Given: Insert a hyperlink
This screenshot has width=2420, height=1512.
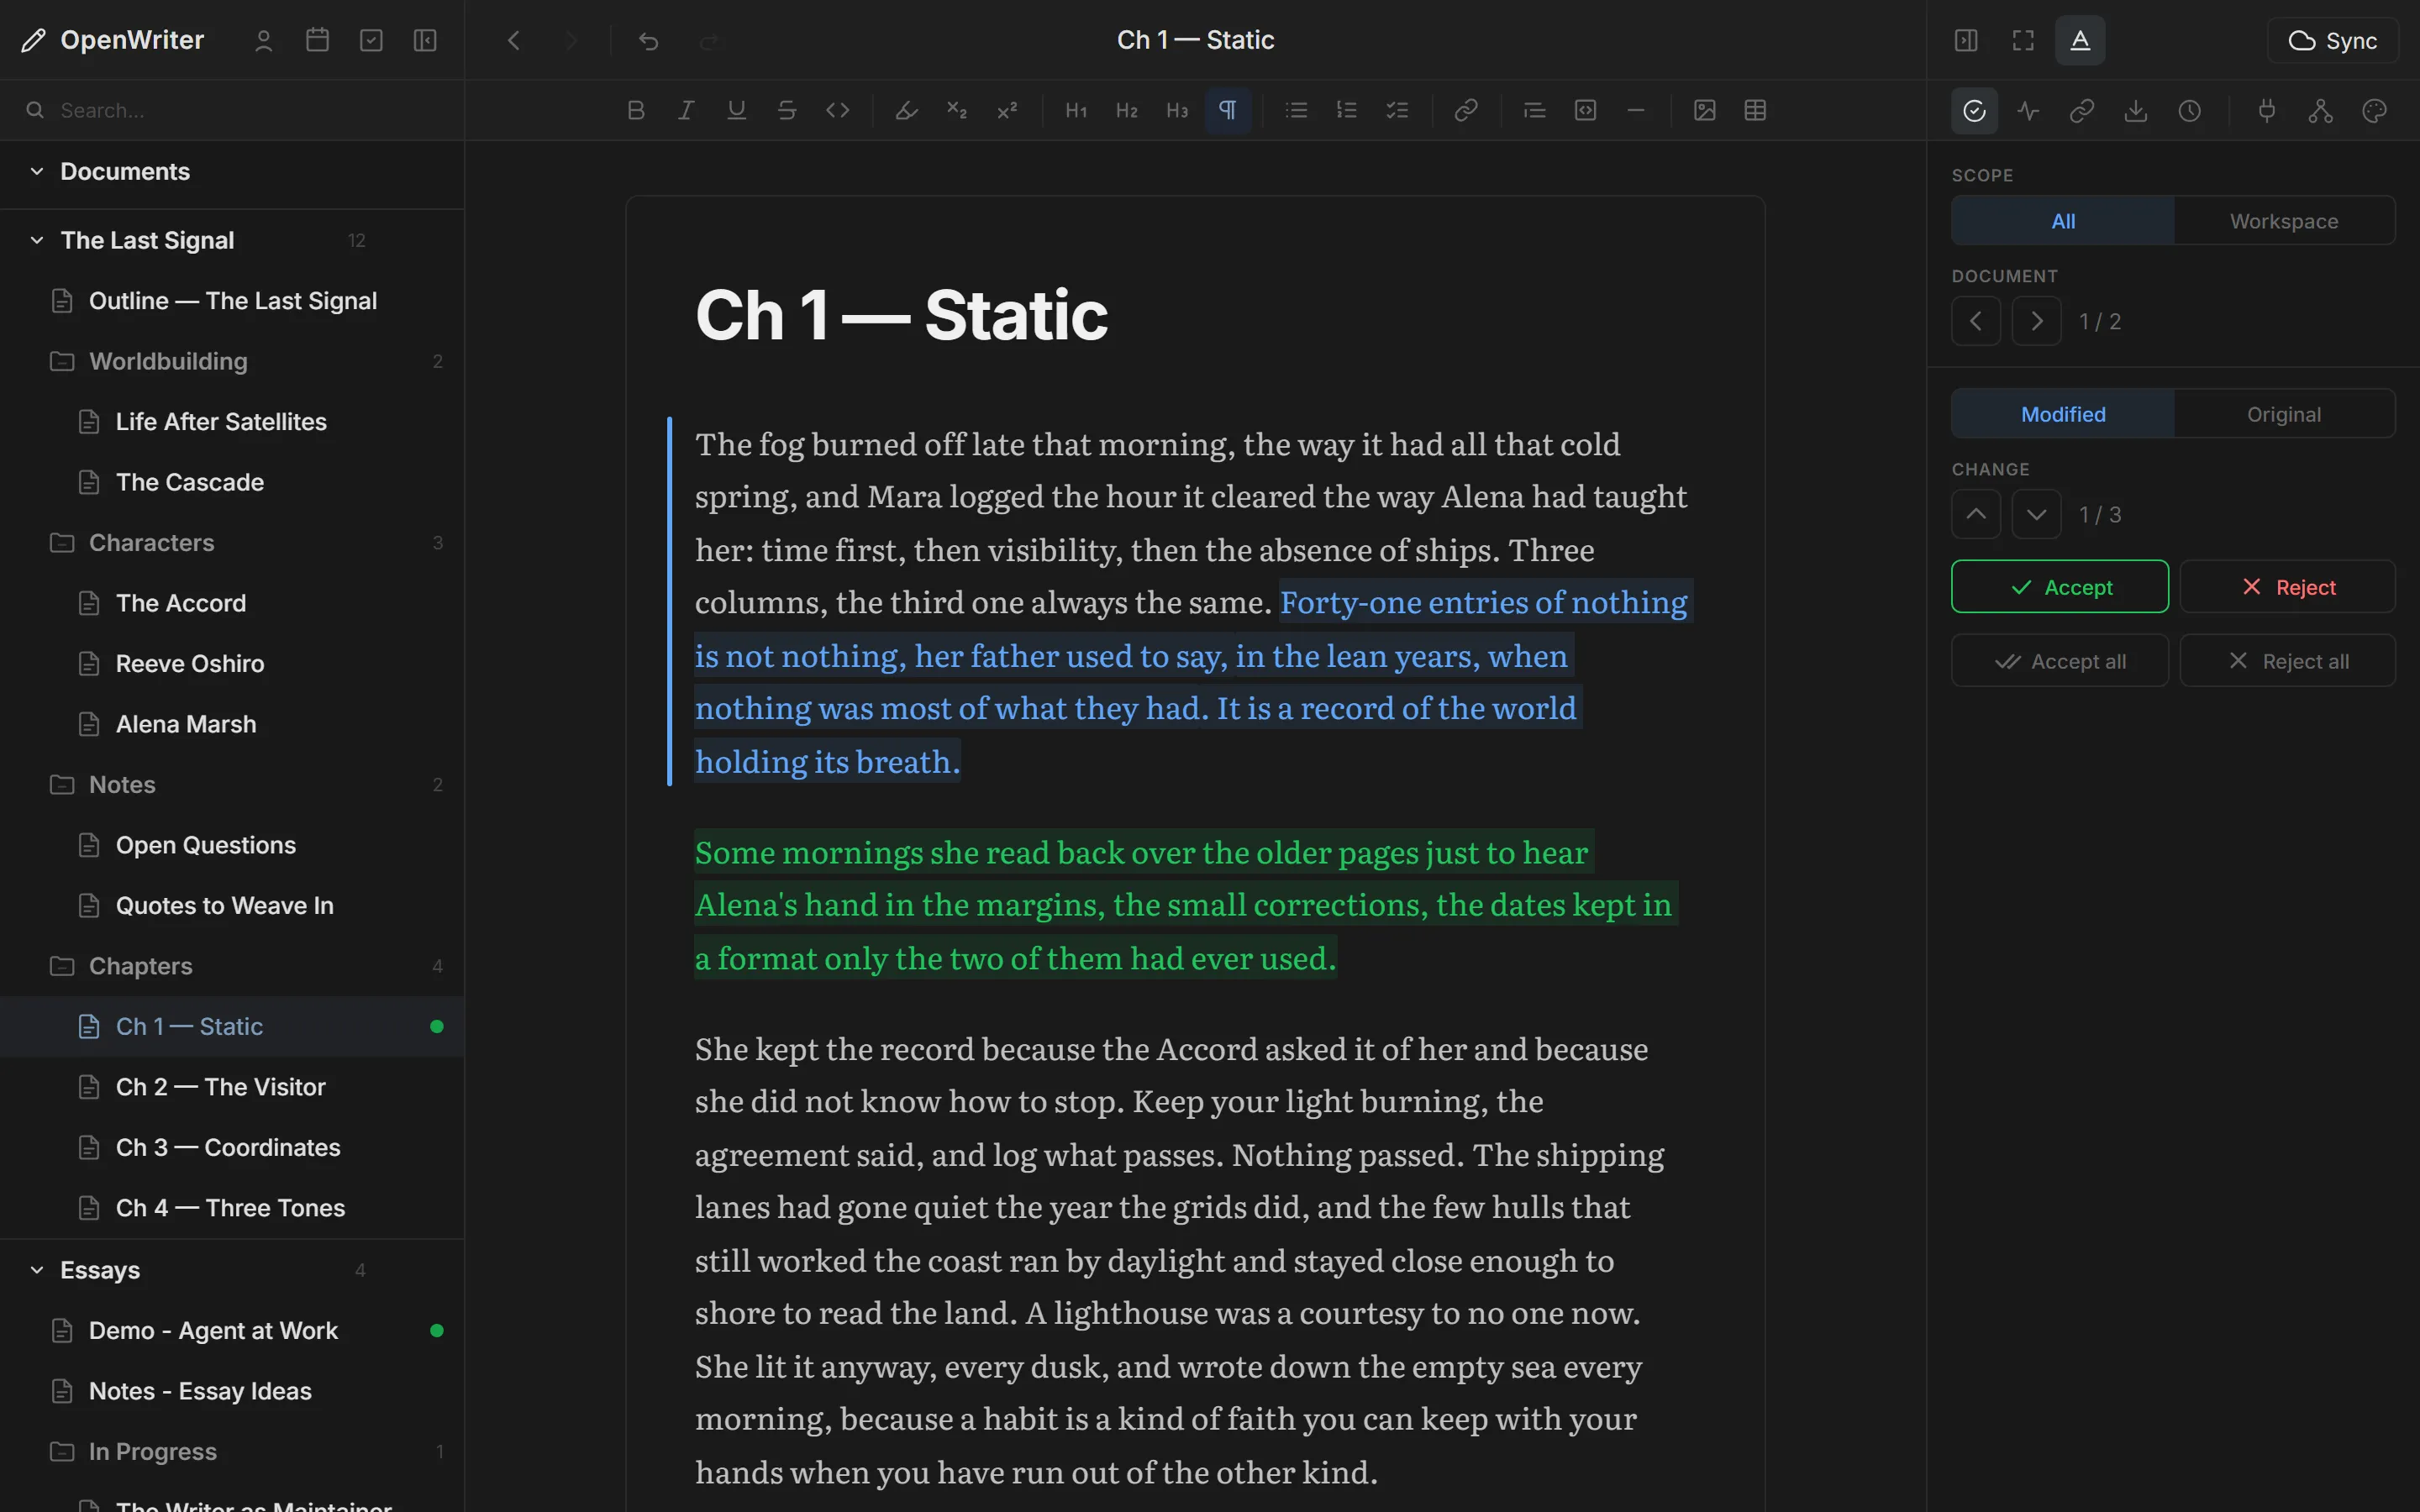Looking at the screenshot, I should (1466, 110).
